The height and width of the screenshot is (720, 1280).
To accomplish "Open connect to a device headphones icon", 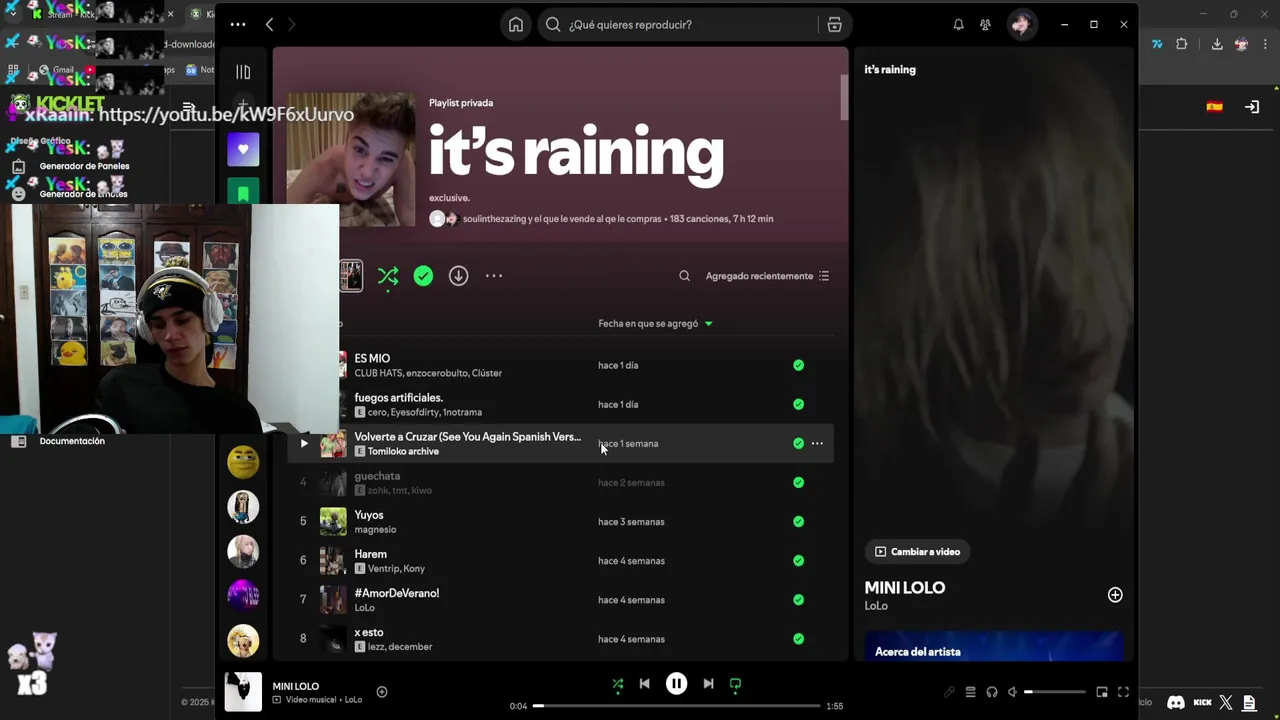I will click(x=992, y=692).
